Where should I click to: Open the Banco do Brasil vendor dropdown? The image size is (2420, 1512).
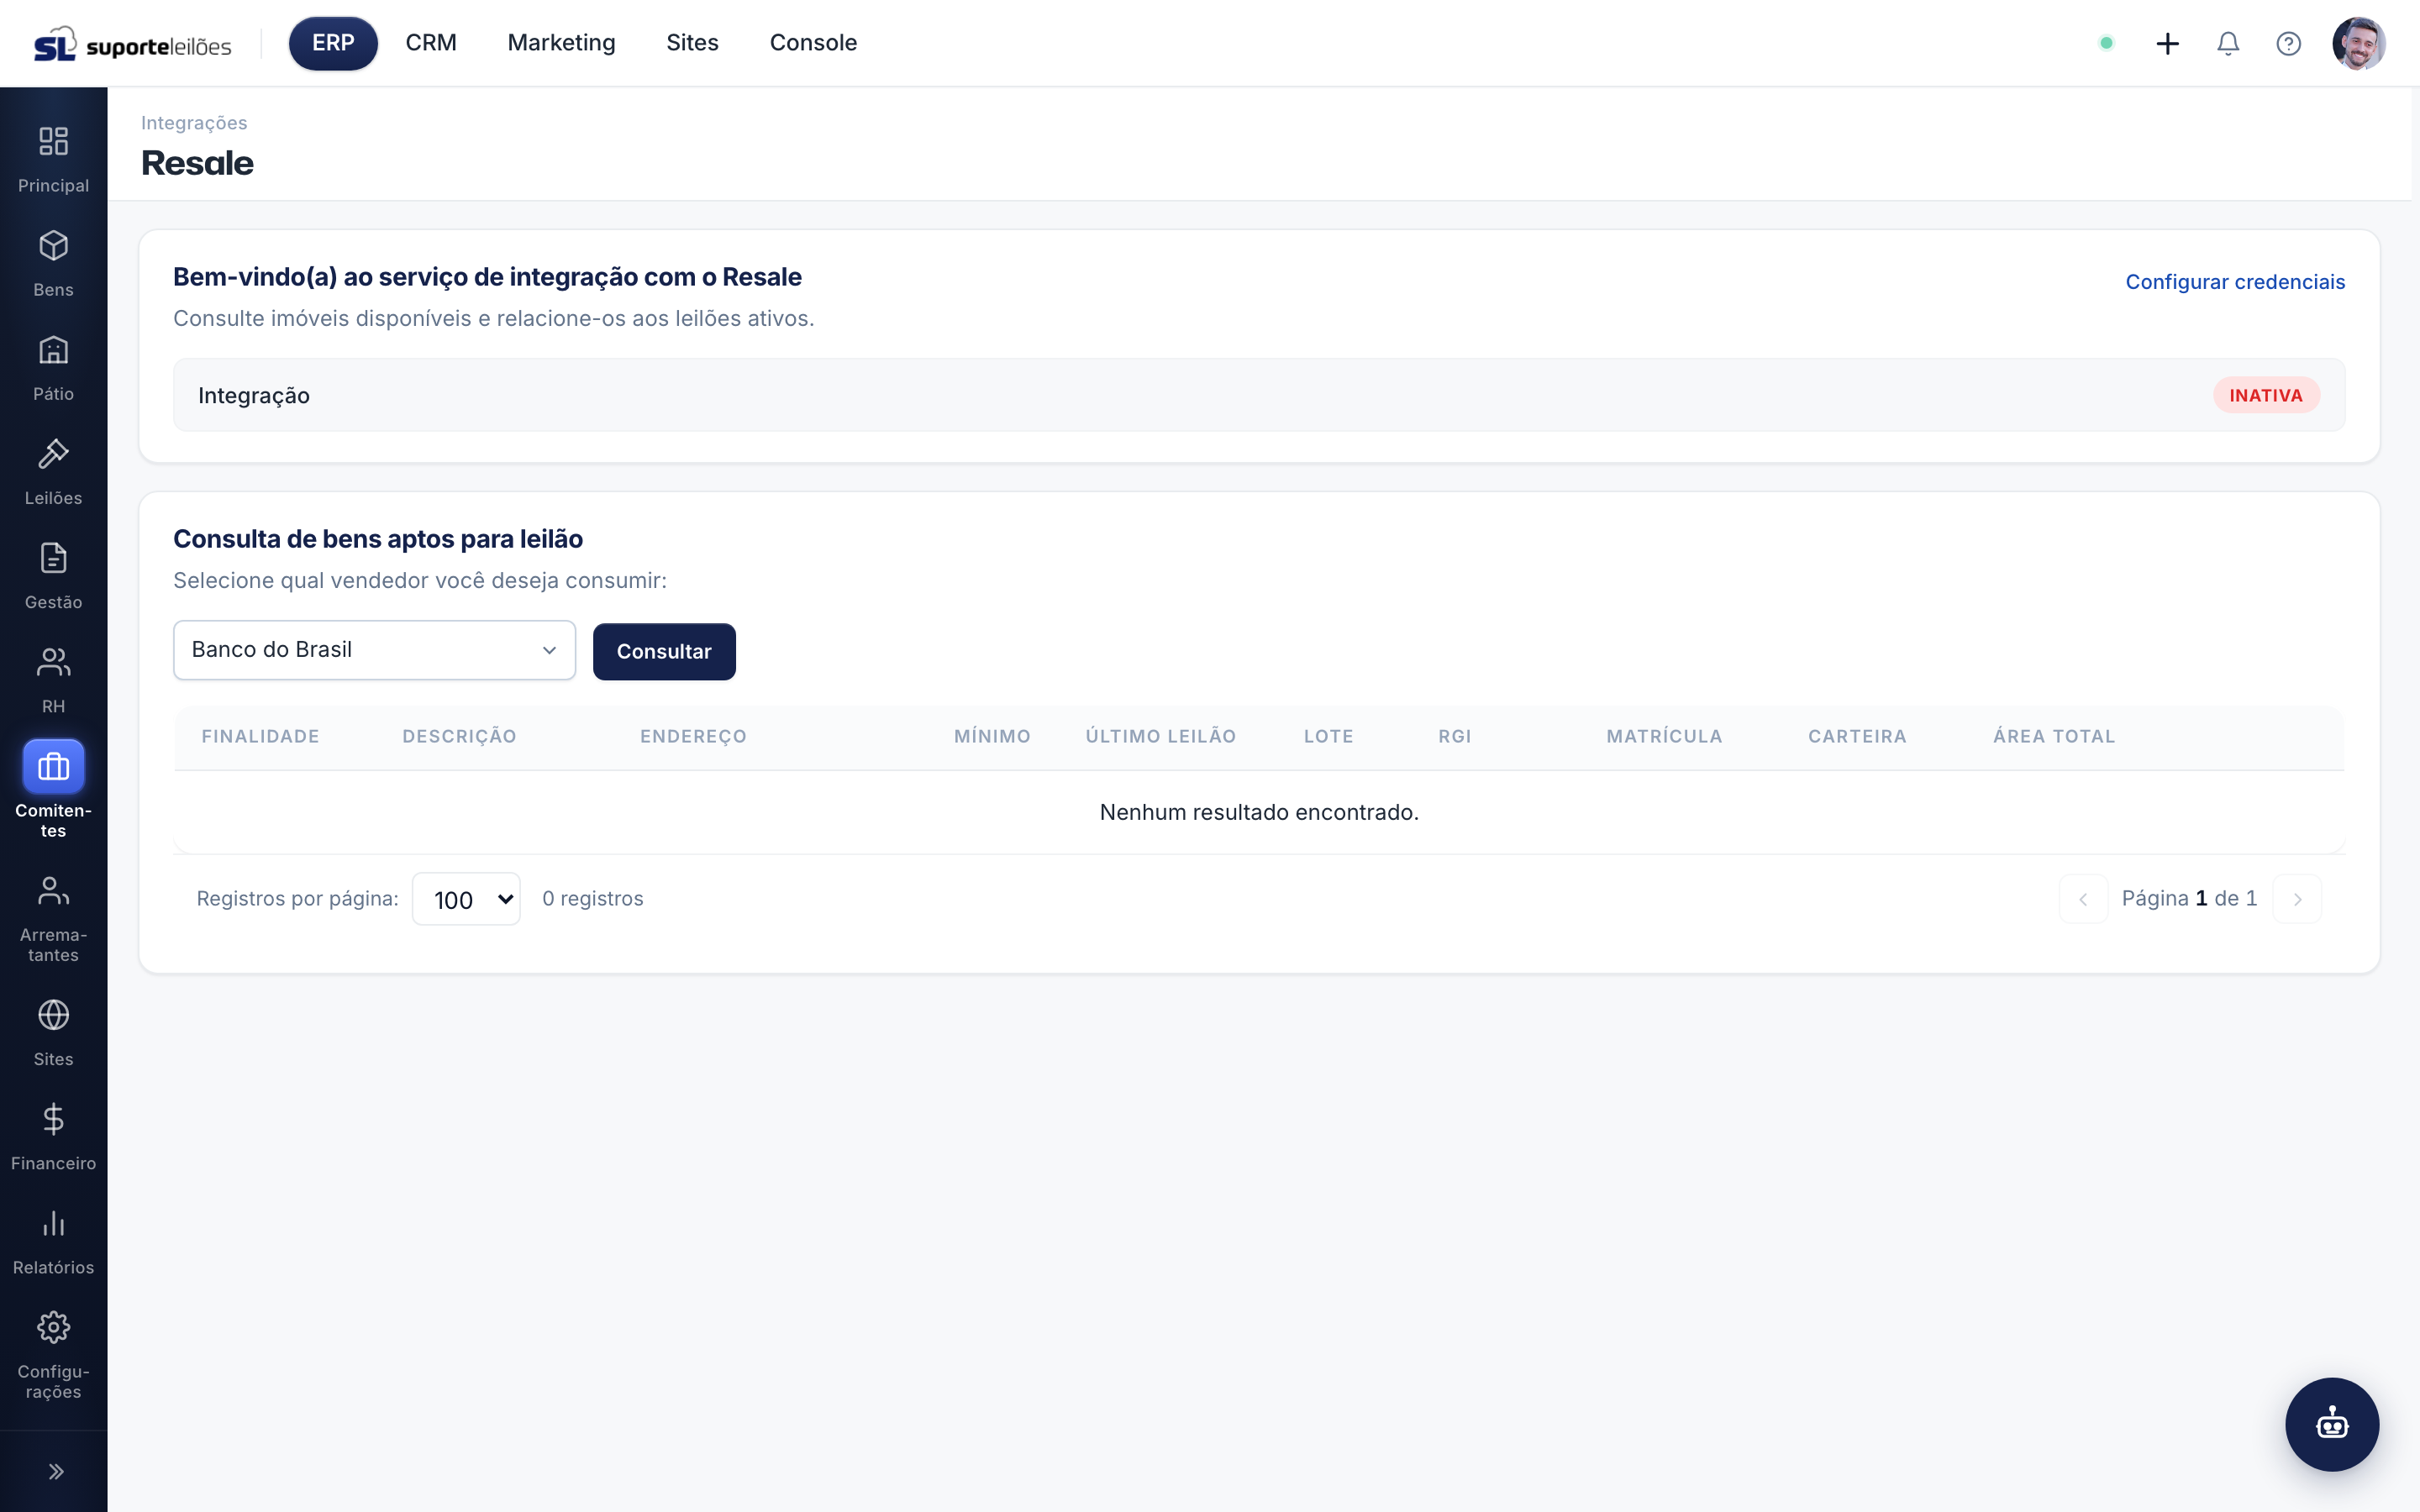coord(374,650)
